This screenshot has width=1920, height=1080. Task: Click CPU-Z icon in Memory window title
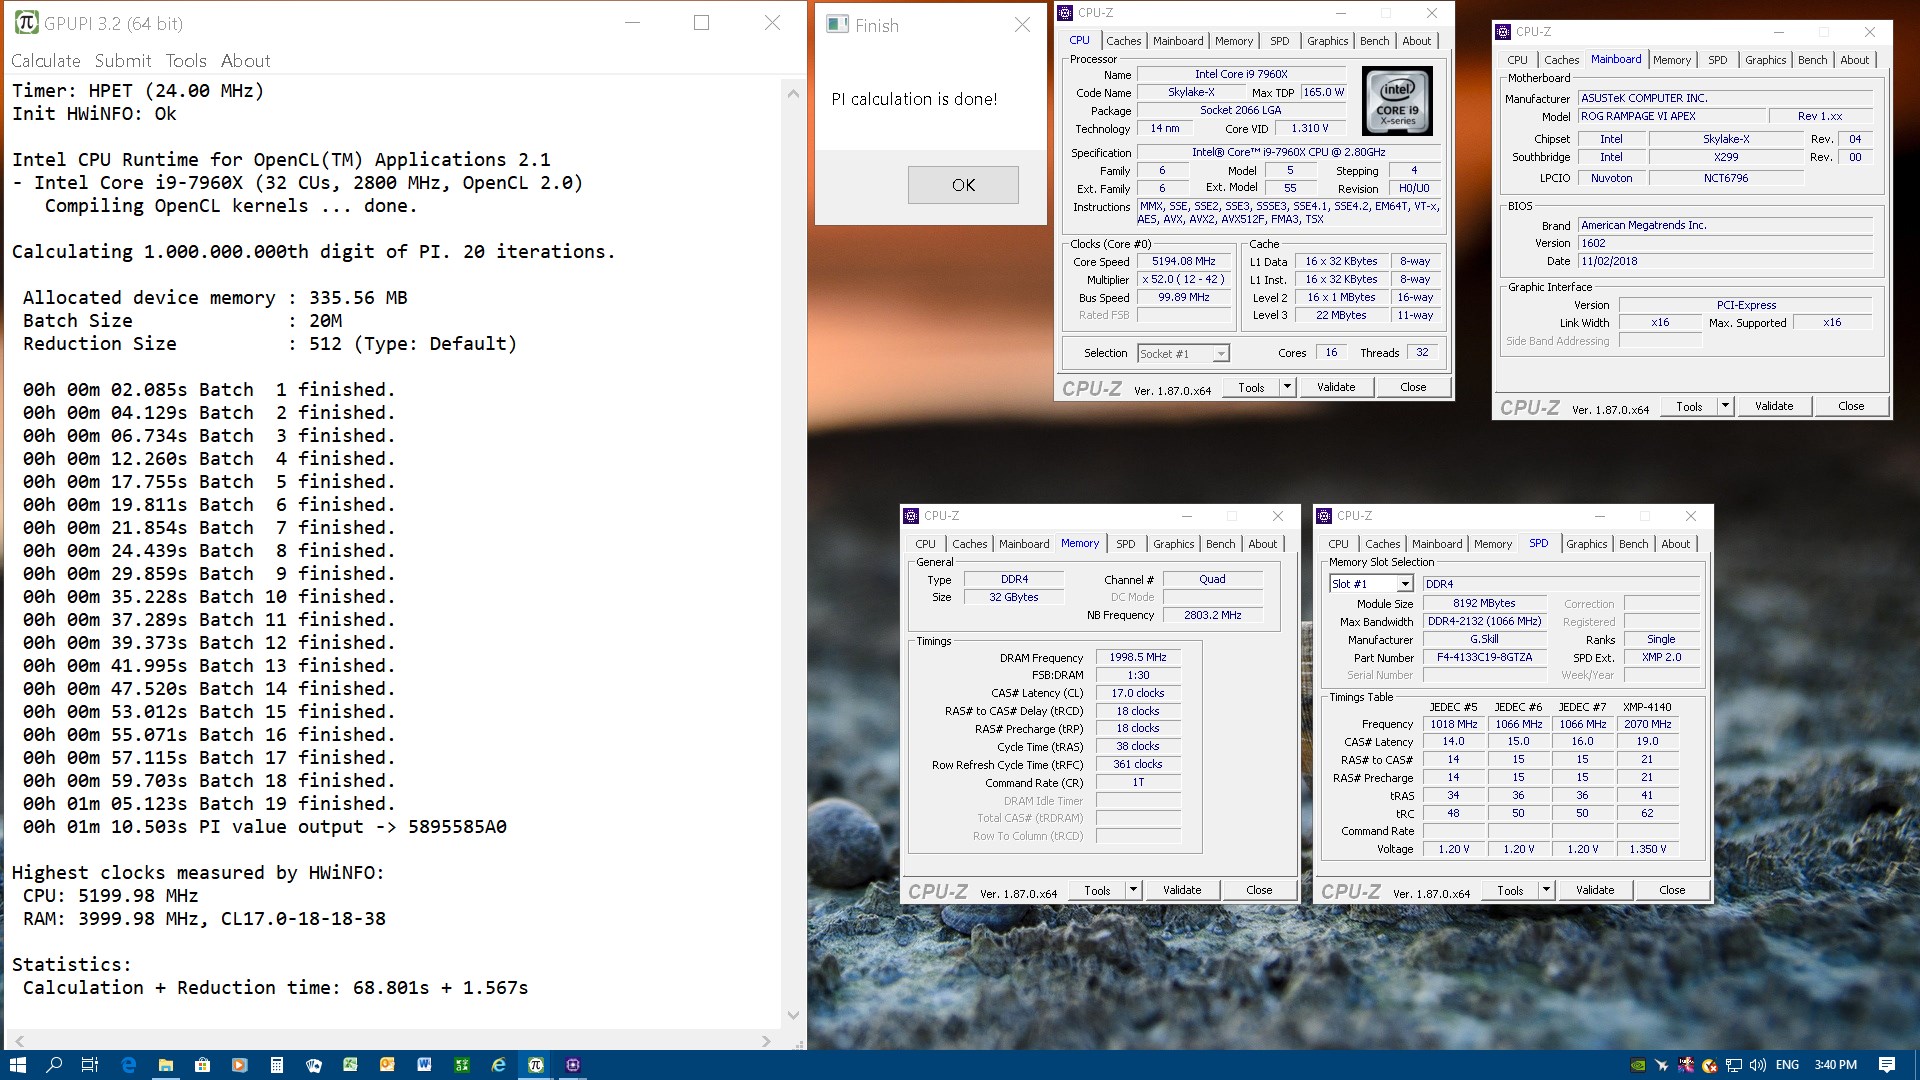pos(911,516)
